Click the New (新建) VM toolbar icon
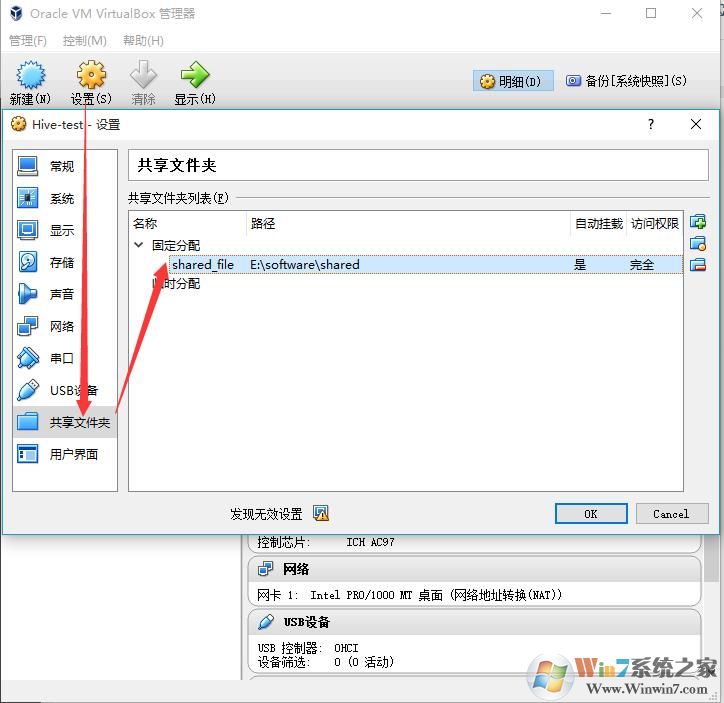 [x=30, y=82]
